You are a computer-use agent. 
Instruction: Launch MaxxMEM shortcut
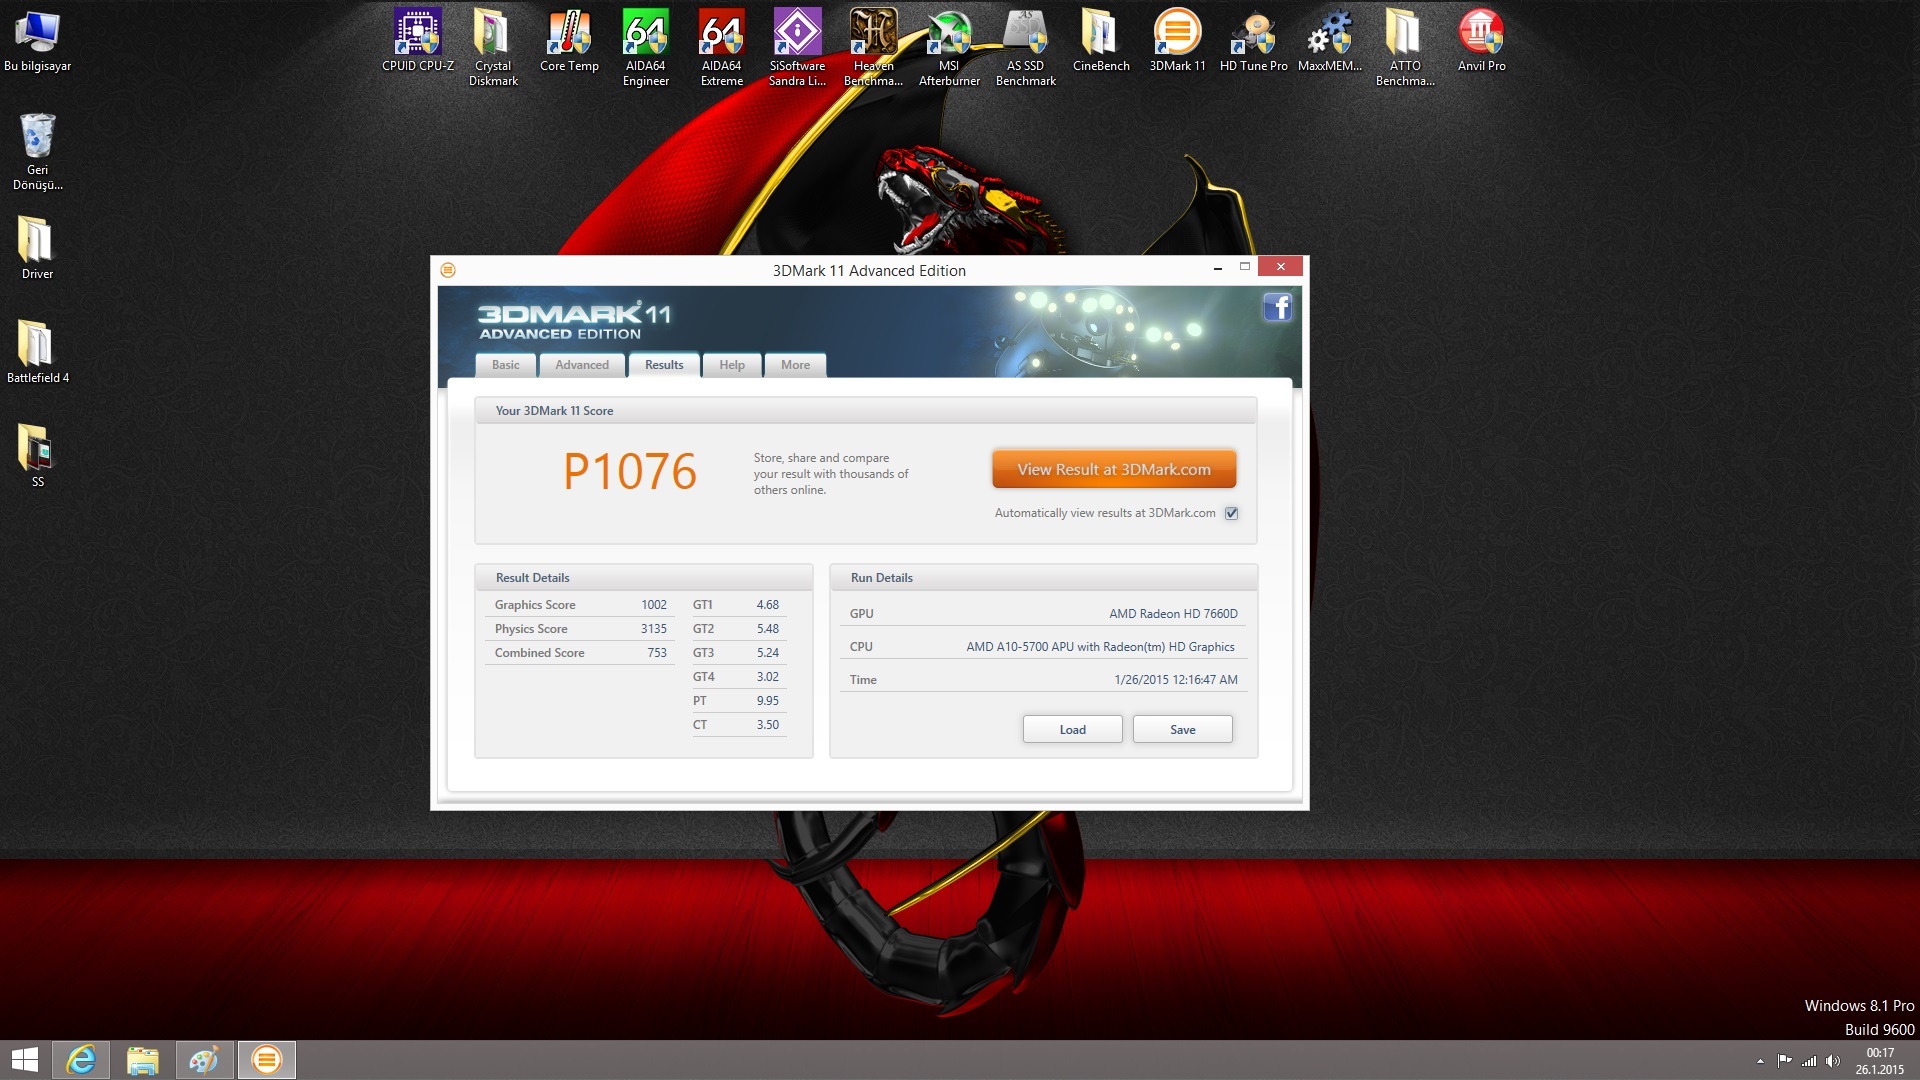pyautogui.click(x=1329, y=41)
